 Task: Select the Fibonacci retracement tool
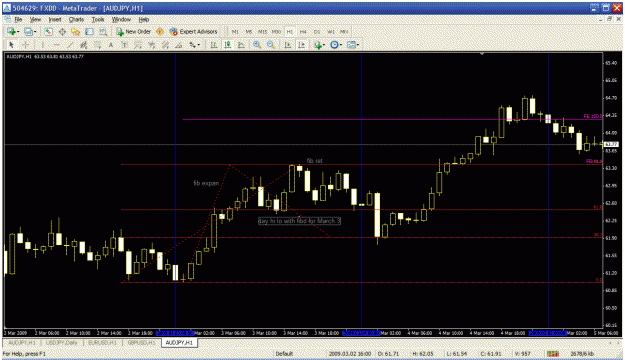(97, 45)
